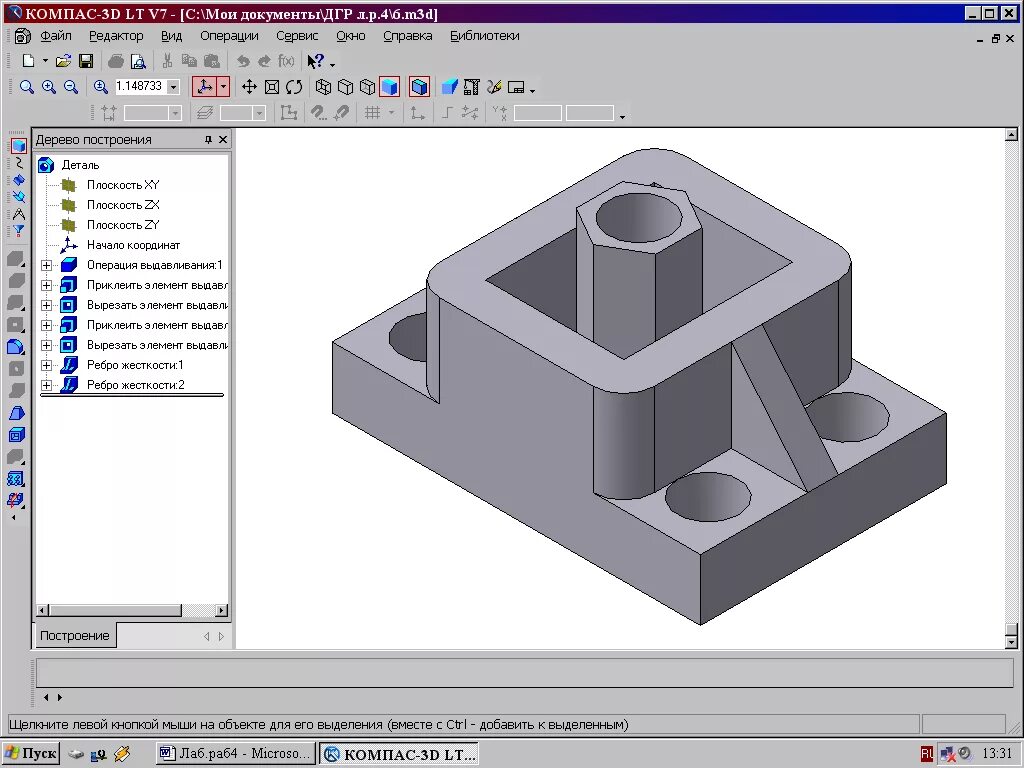Click the pin icon of the tree panel
This screenshot has height=768, width=1024.
pos(208,140)
